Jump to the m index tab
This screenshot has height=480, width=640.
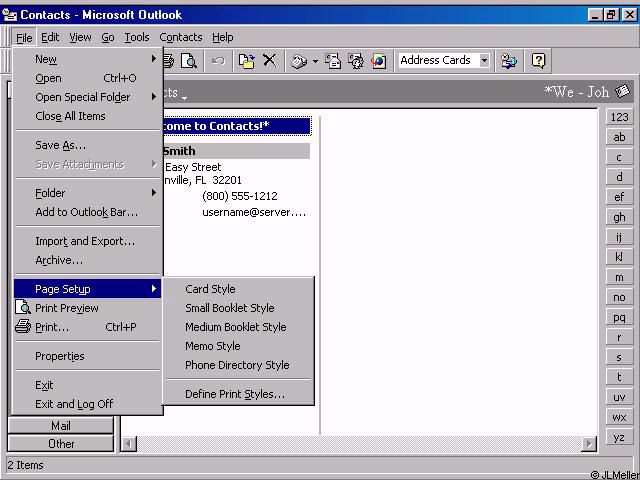[x=619, y=277]
